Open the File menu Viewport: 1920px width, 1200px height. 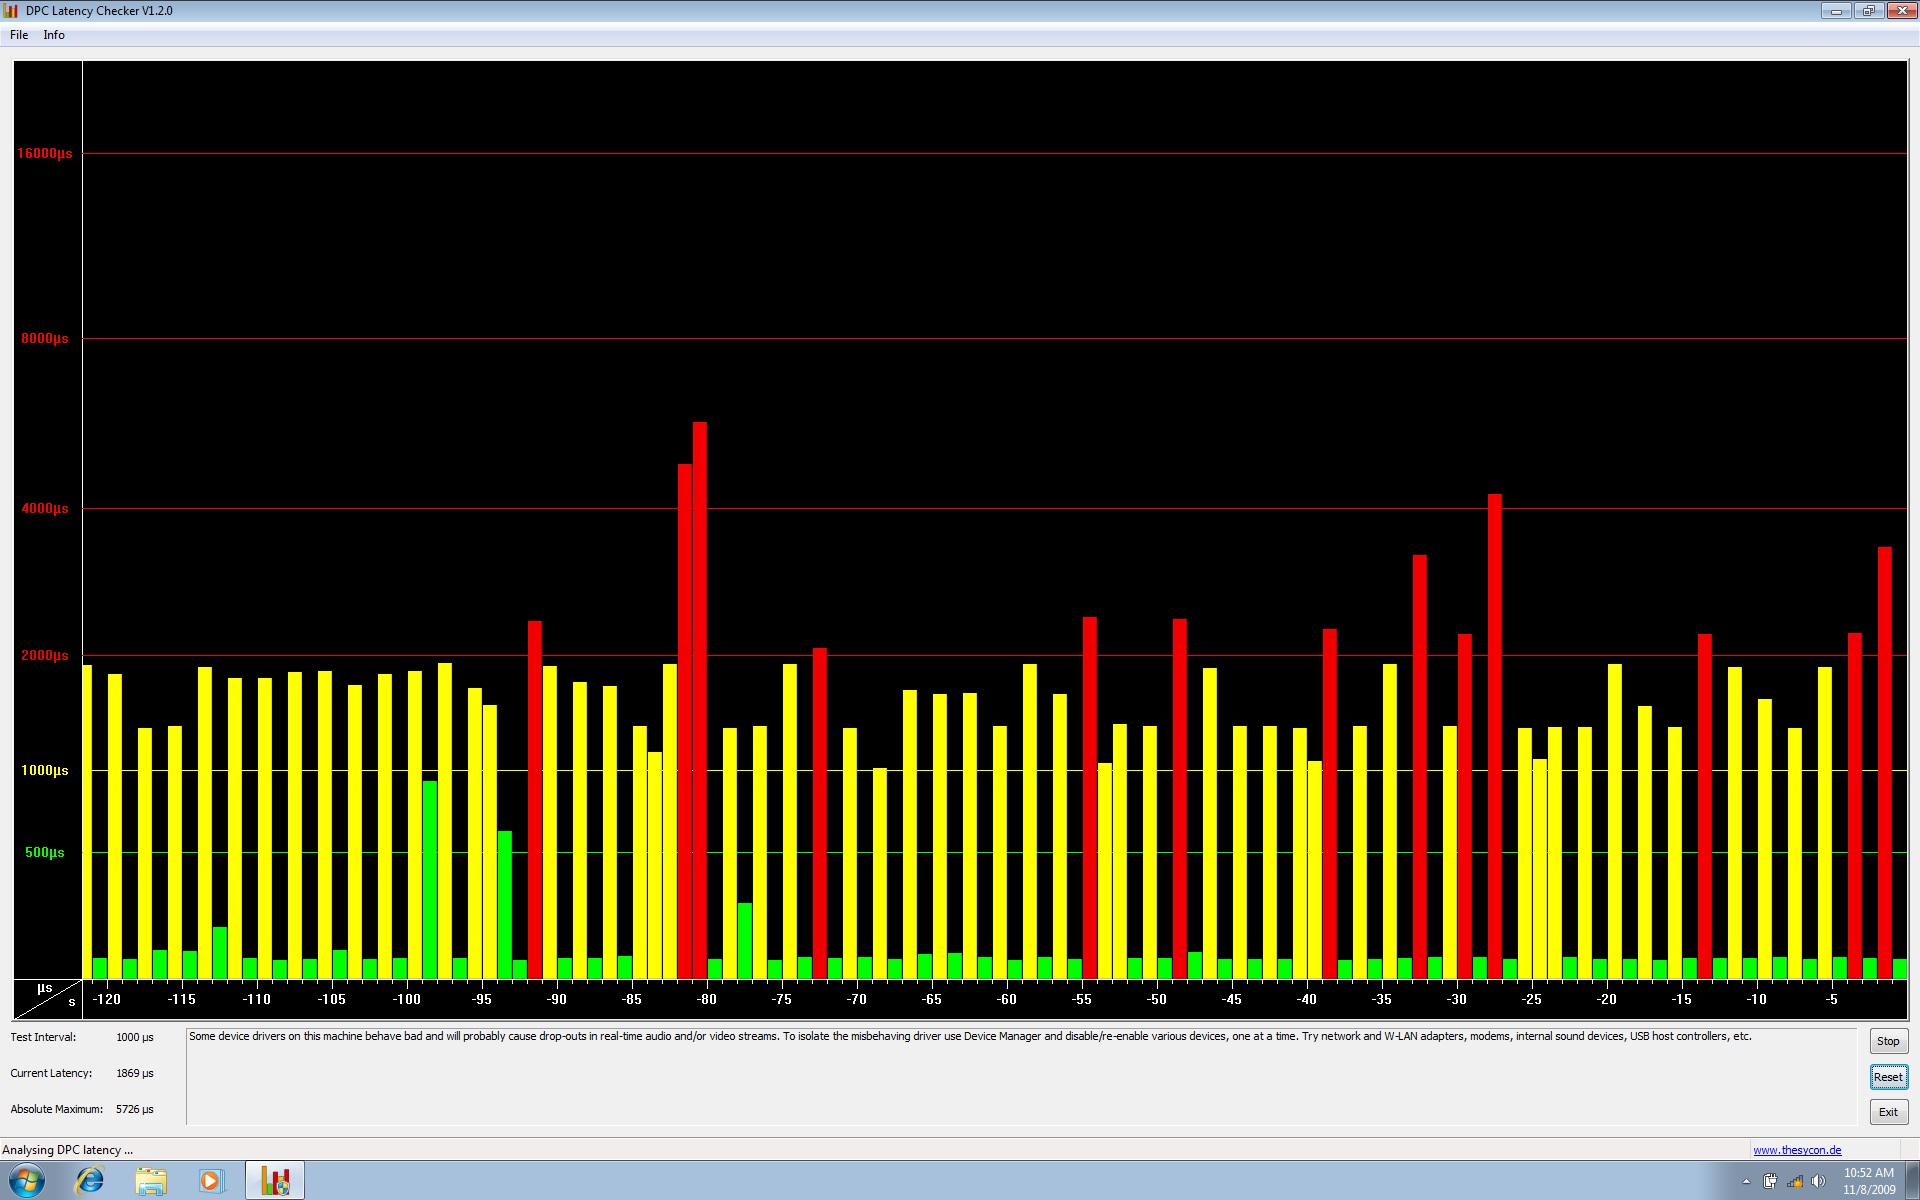point(19,35)
